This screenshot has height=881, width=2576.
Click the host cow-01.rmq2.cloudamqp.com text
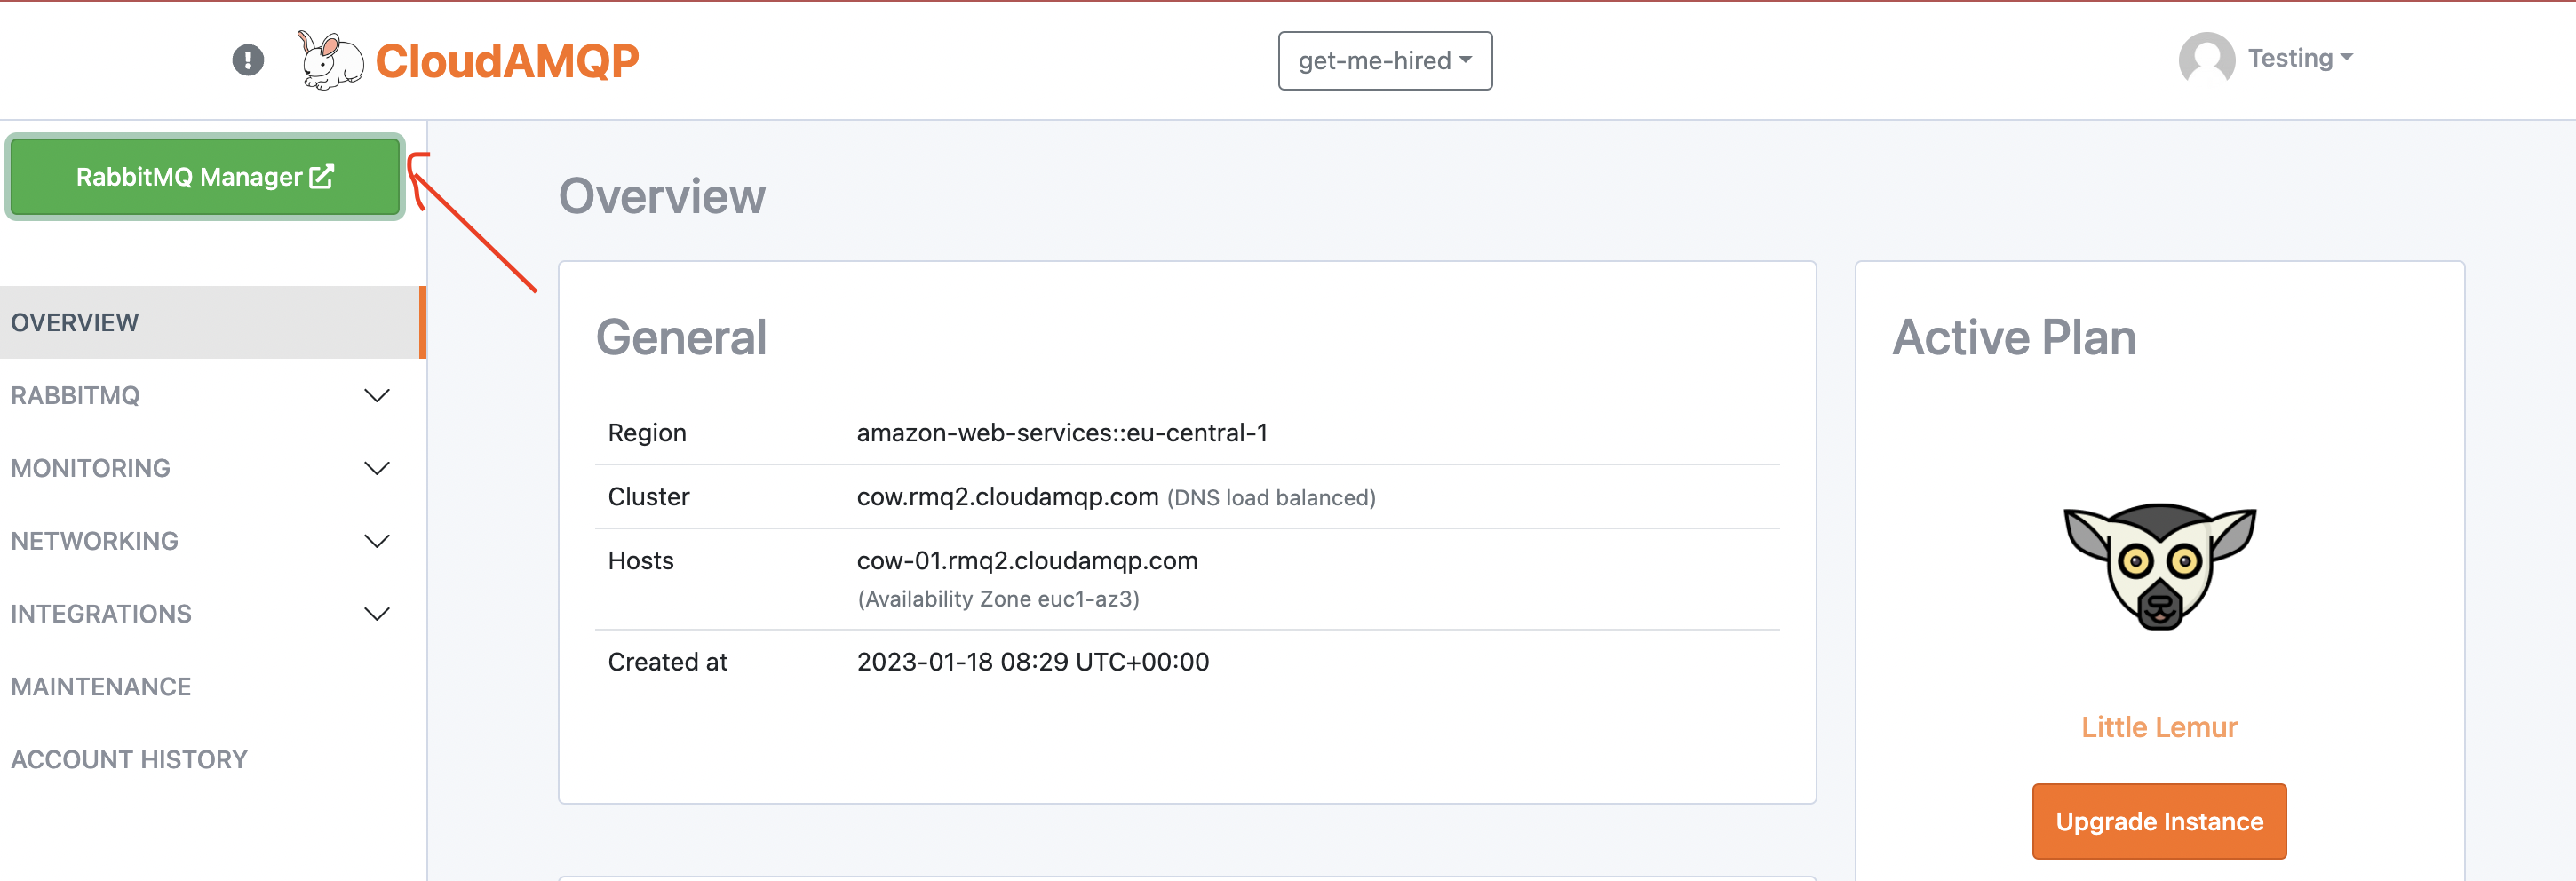tap(1027, 561)
